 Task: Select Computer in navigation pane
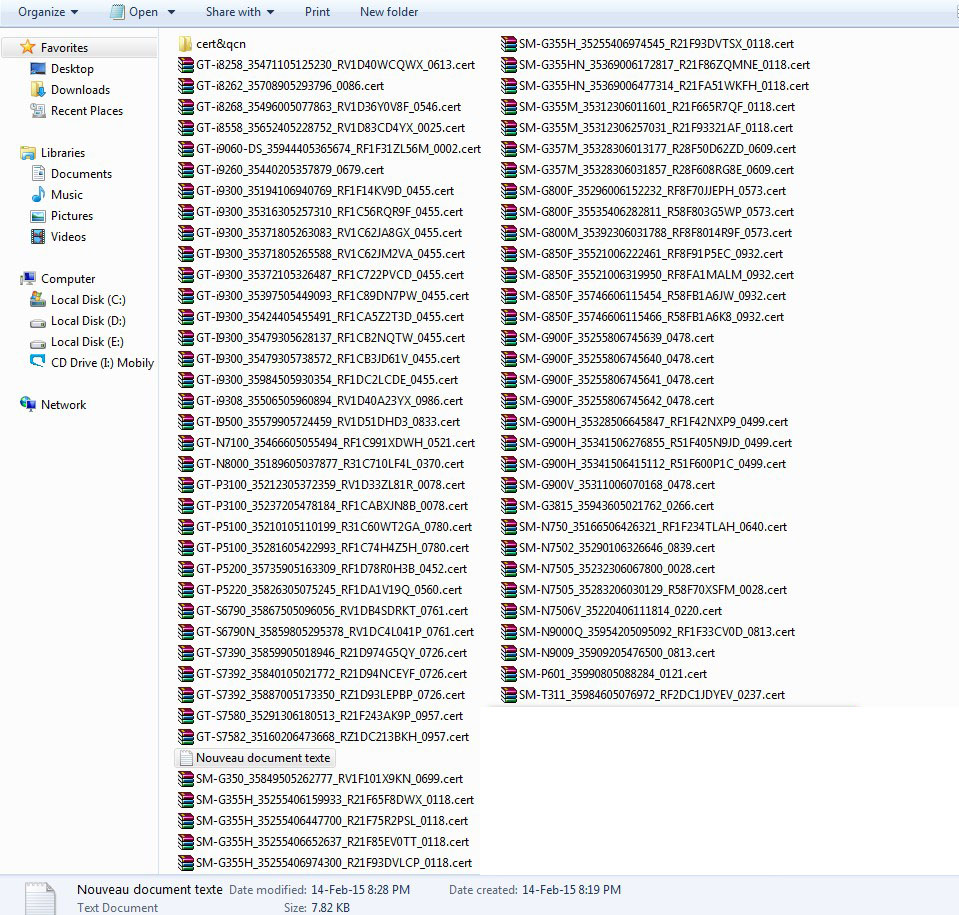tap(68, 279)
